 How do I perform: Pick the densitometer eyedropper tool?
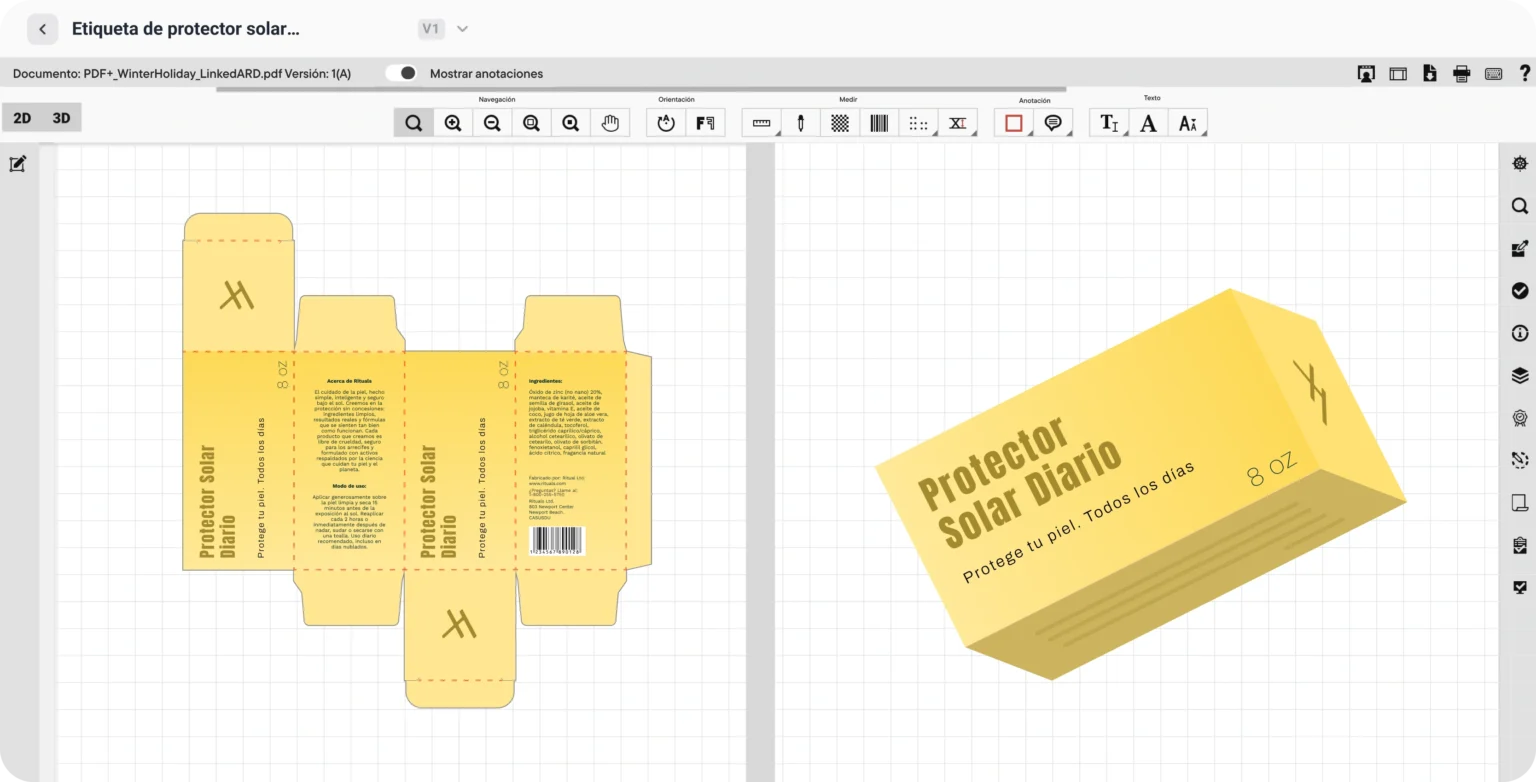point(800,123)
